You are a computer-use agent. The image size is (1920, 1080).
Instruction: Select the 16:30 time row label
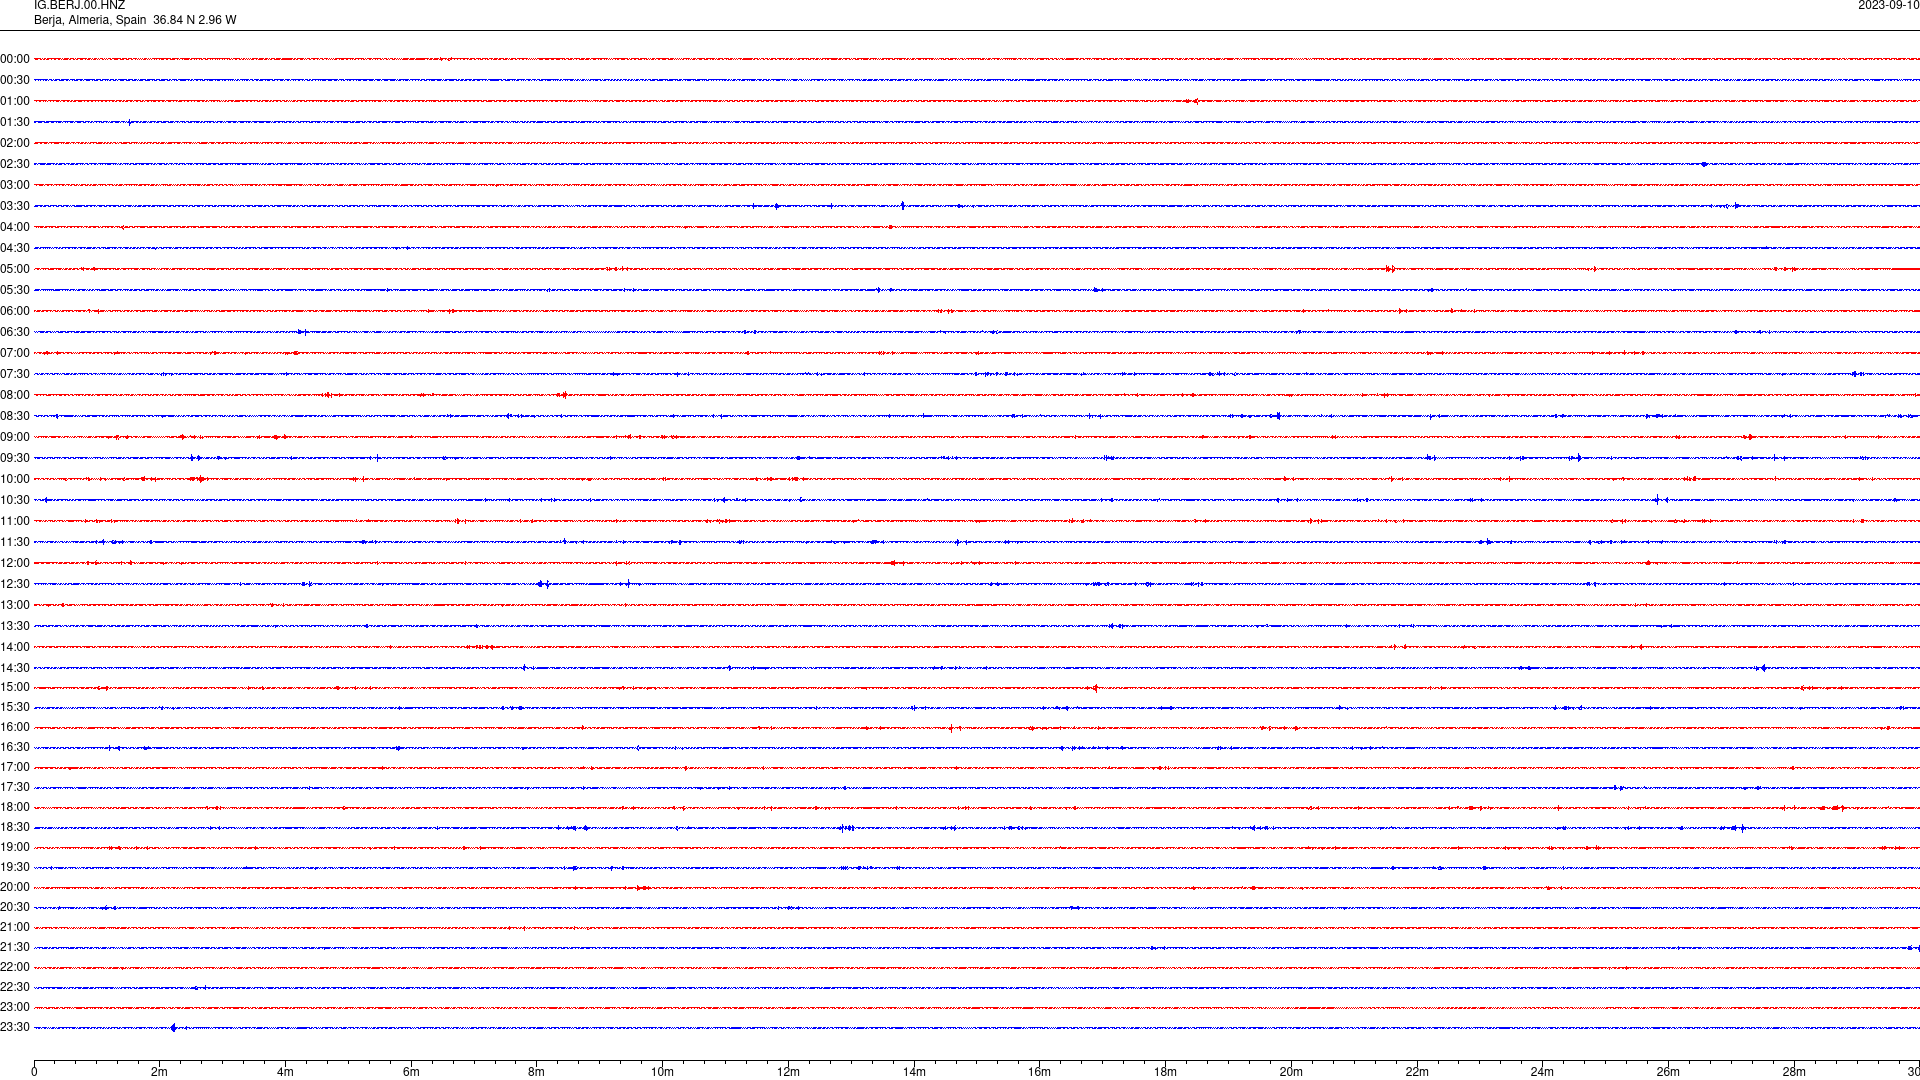point(15,747)
